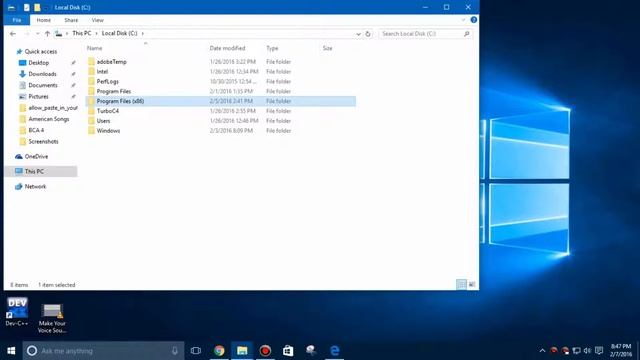Open Microsoft Edge from taskbar

335,351
